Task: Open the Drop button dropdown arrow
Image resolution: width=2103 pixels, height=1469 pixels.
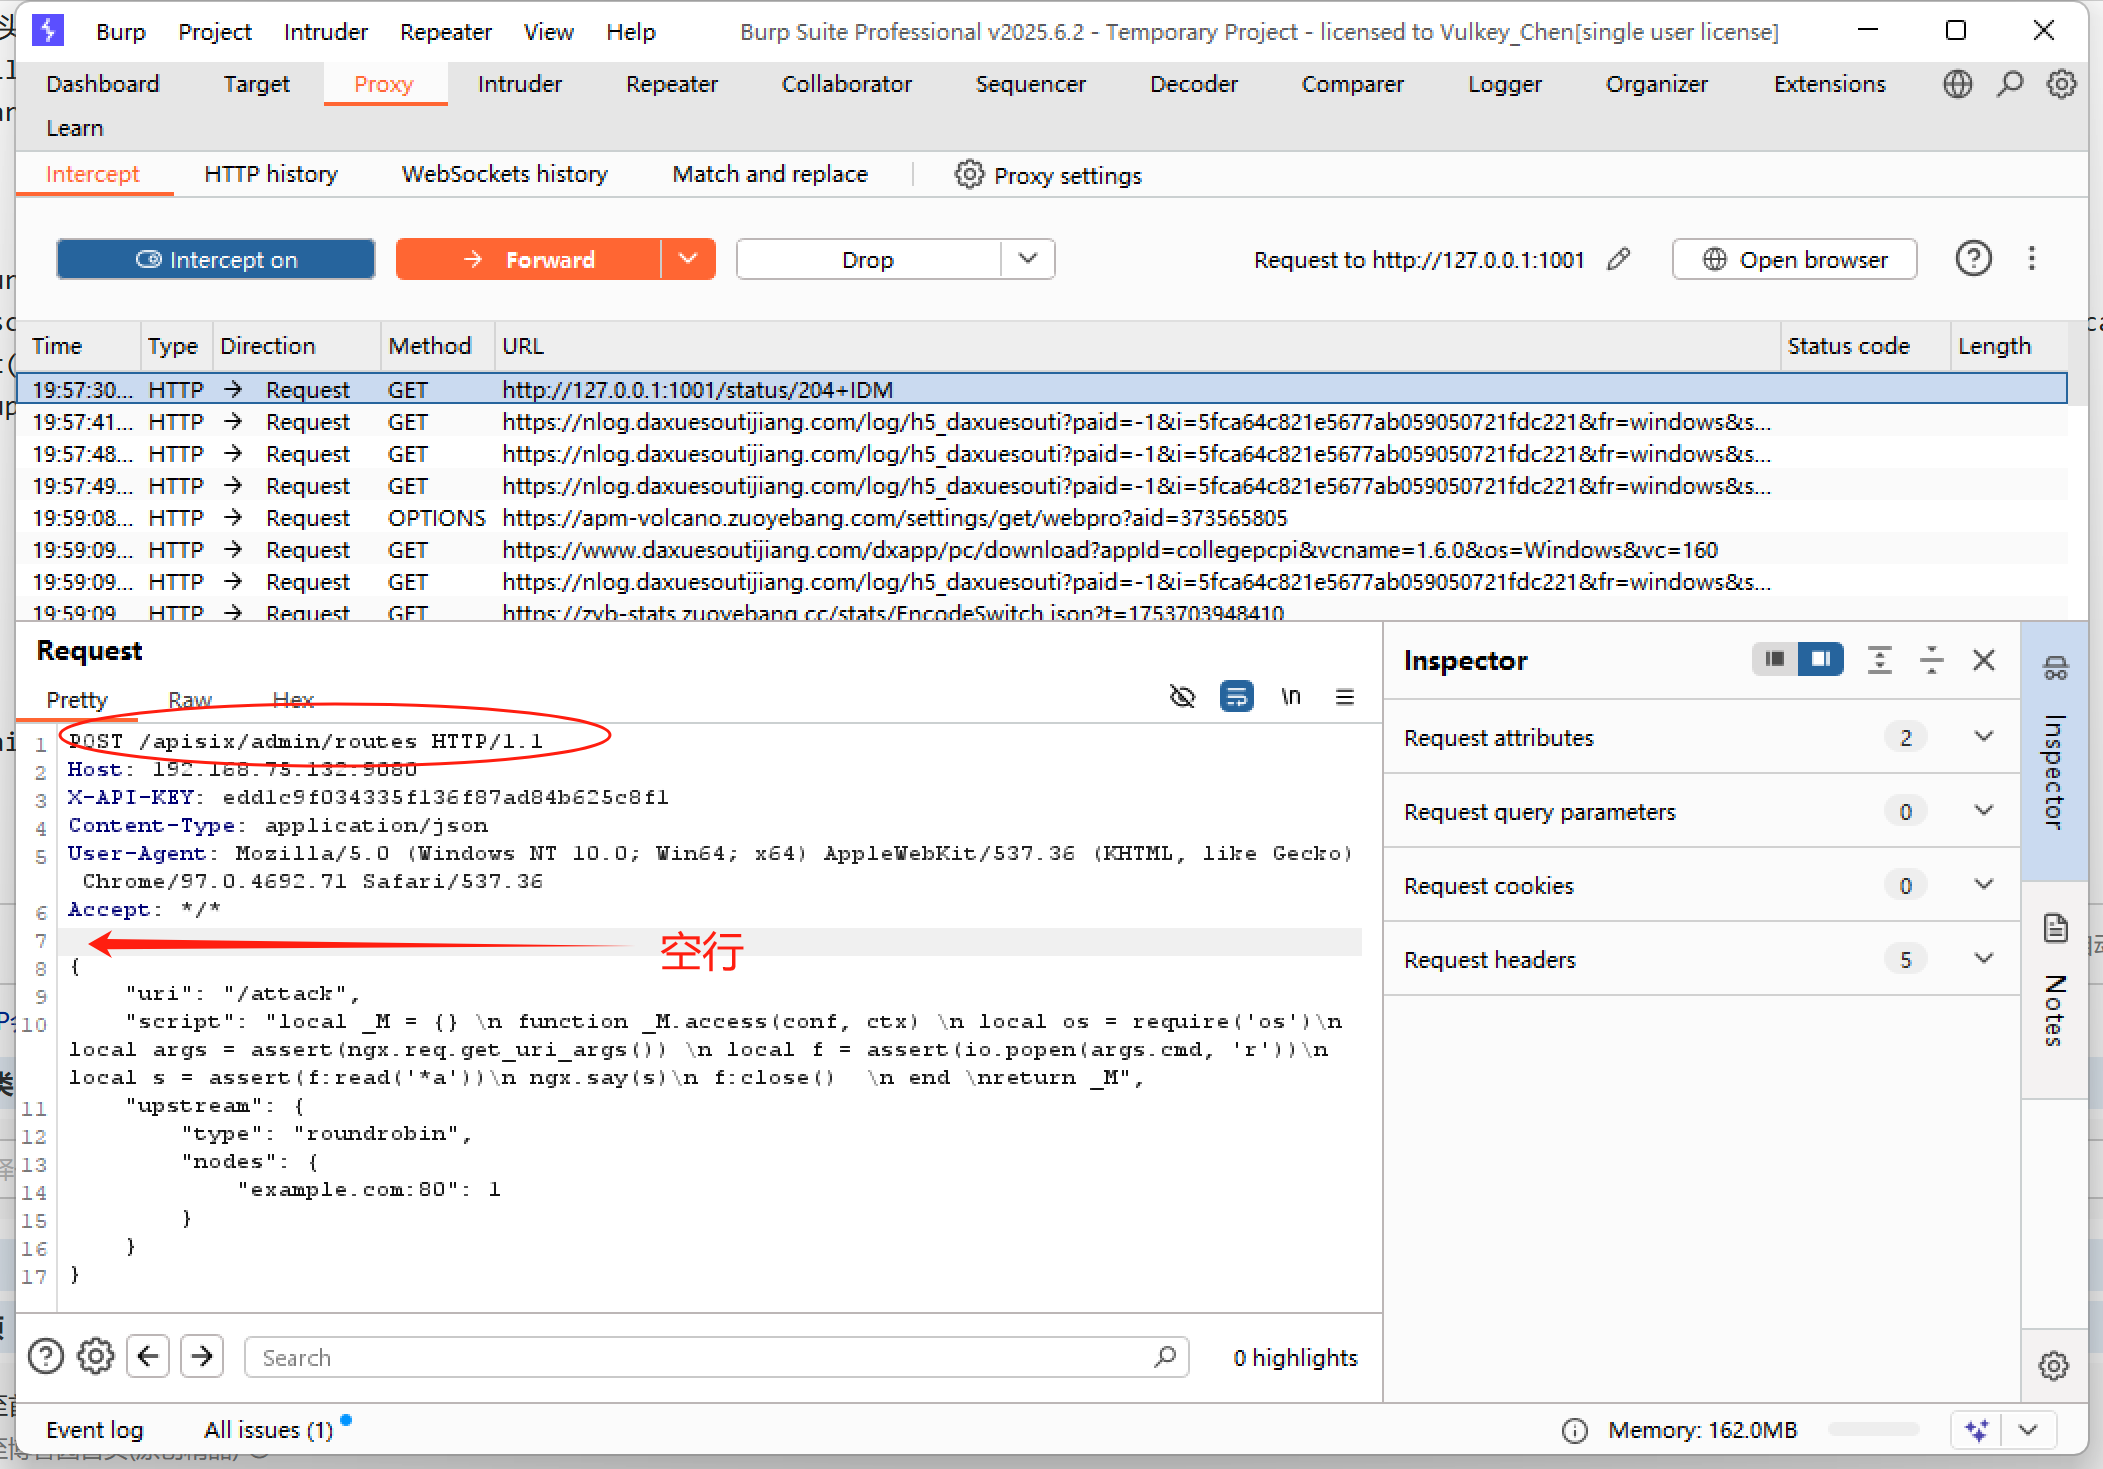Action: 1027,259
